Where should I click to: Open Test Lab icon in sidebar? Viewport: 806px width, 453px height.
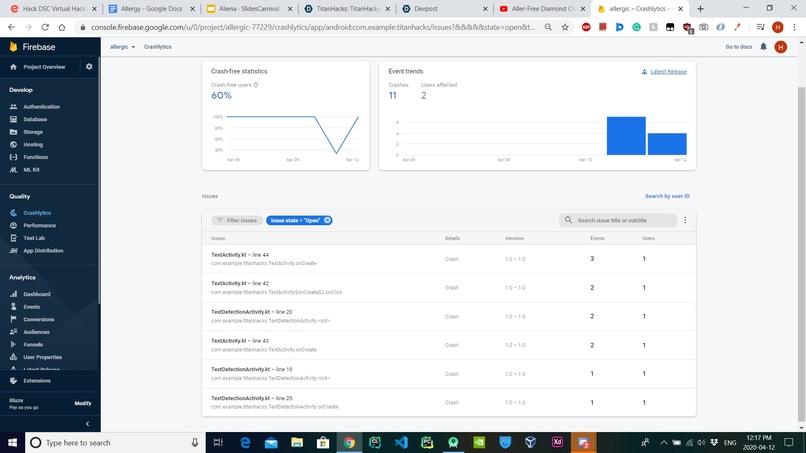pyautogui.click(x=13, y=238)
